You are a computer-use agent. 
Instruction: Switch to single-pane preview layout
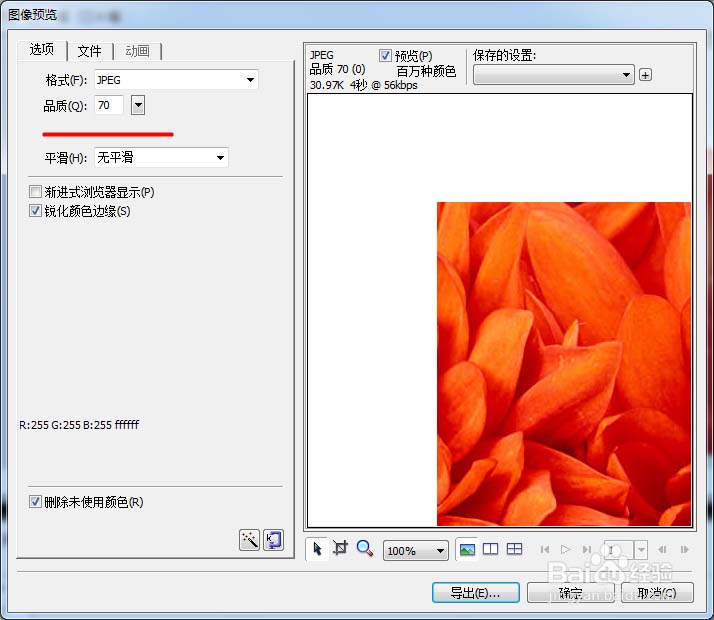pos(467,549)
